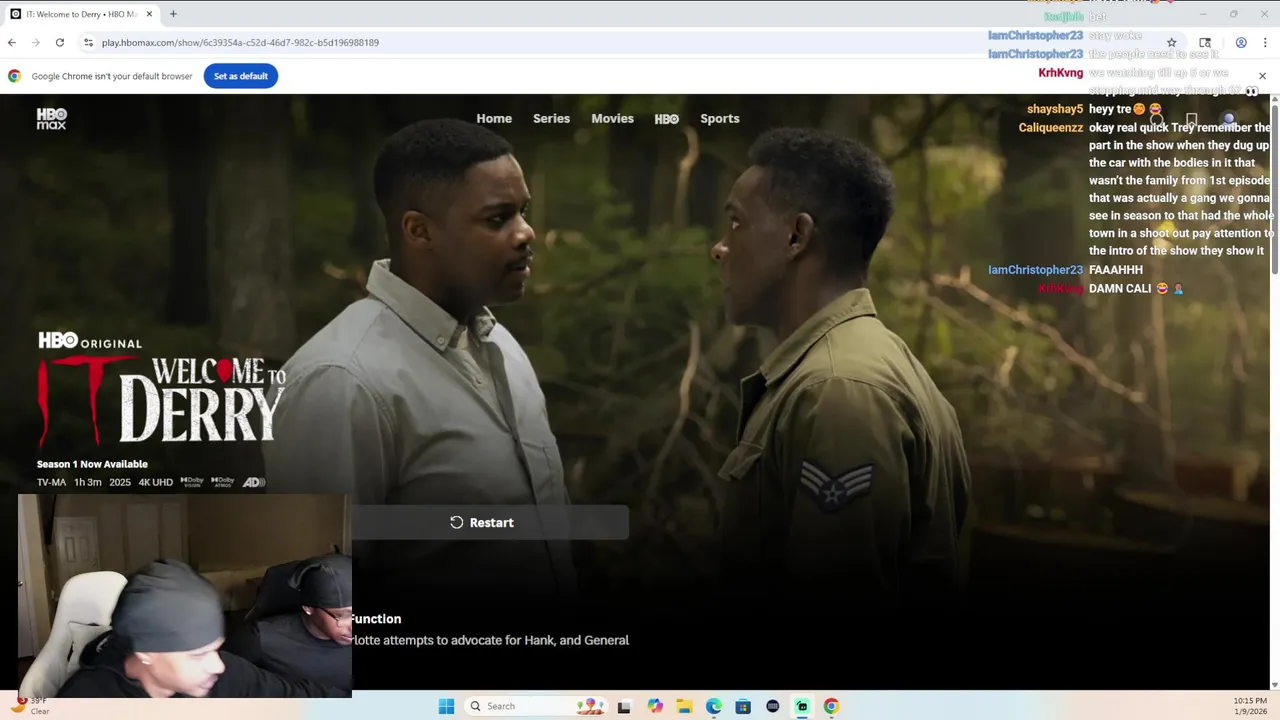This screenshot has height=720, width=1280.
Task: Open the HBO hub logo link
Action: [667, 119]
